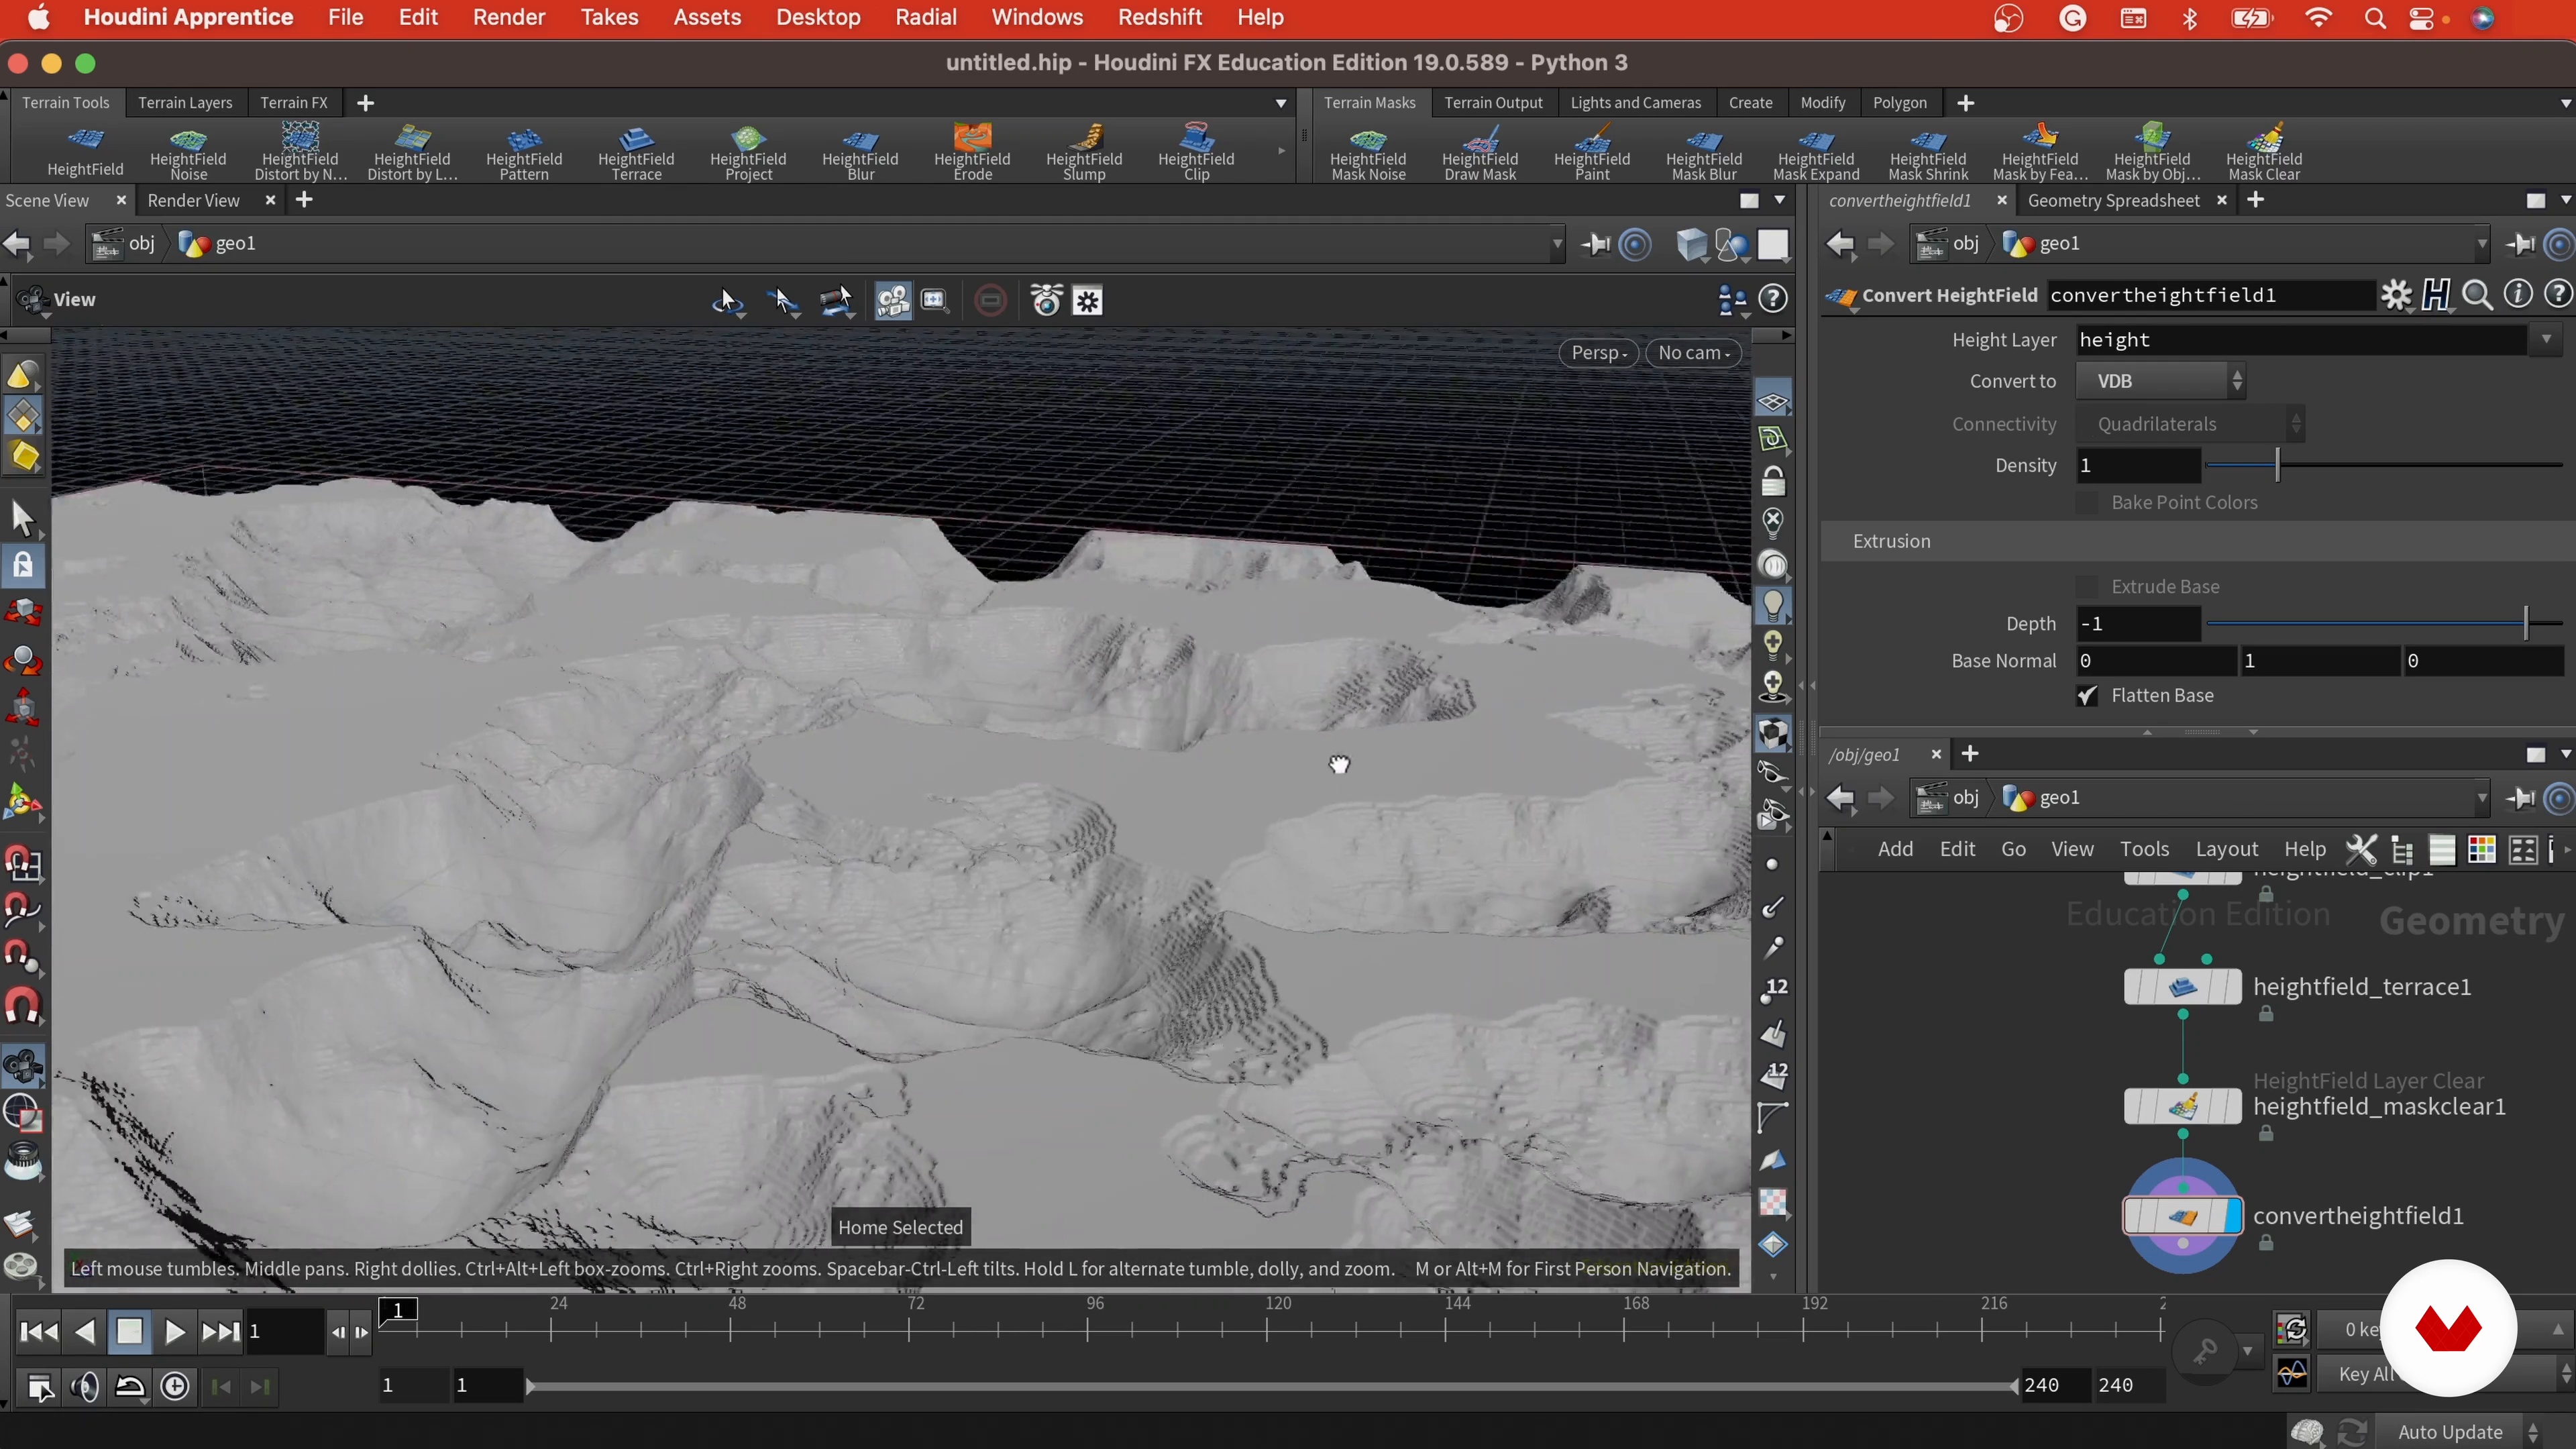Screen dimensions: 2576x1449
Task: Uncheck the Flatten Base checkbox
Action: point(2087,696)
